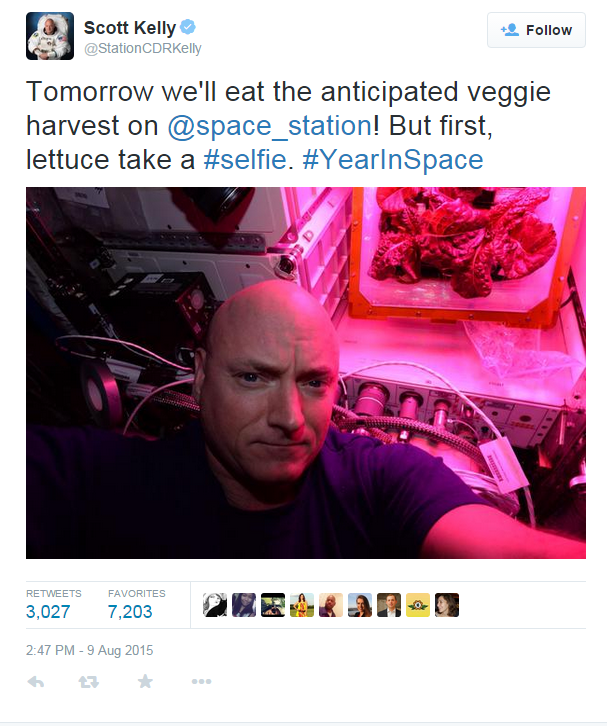View the 7,203 favorites list
The height and width of the screenshot is (726, 607).
click(x=136, y=605)
